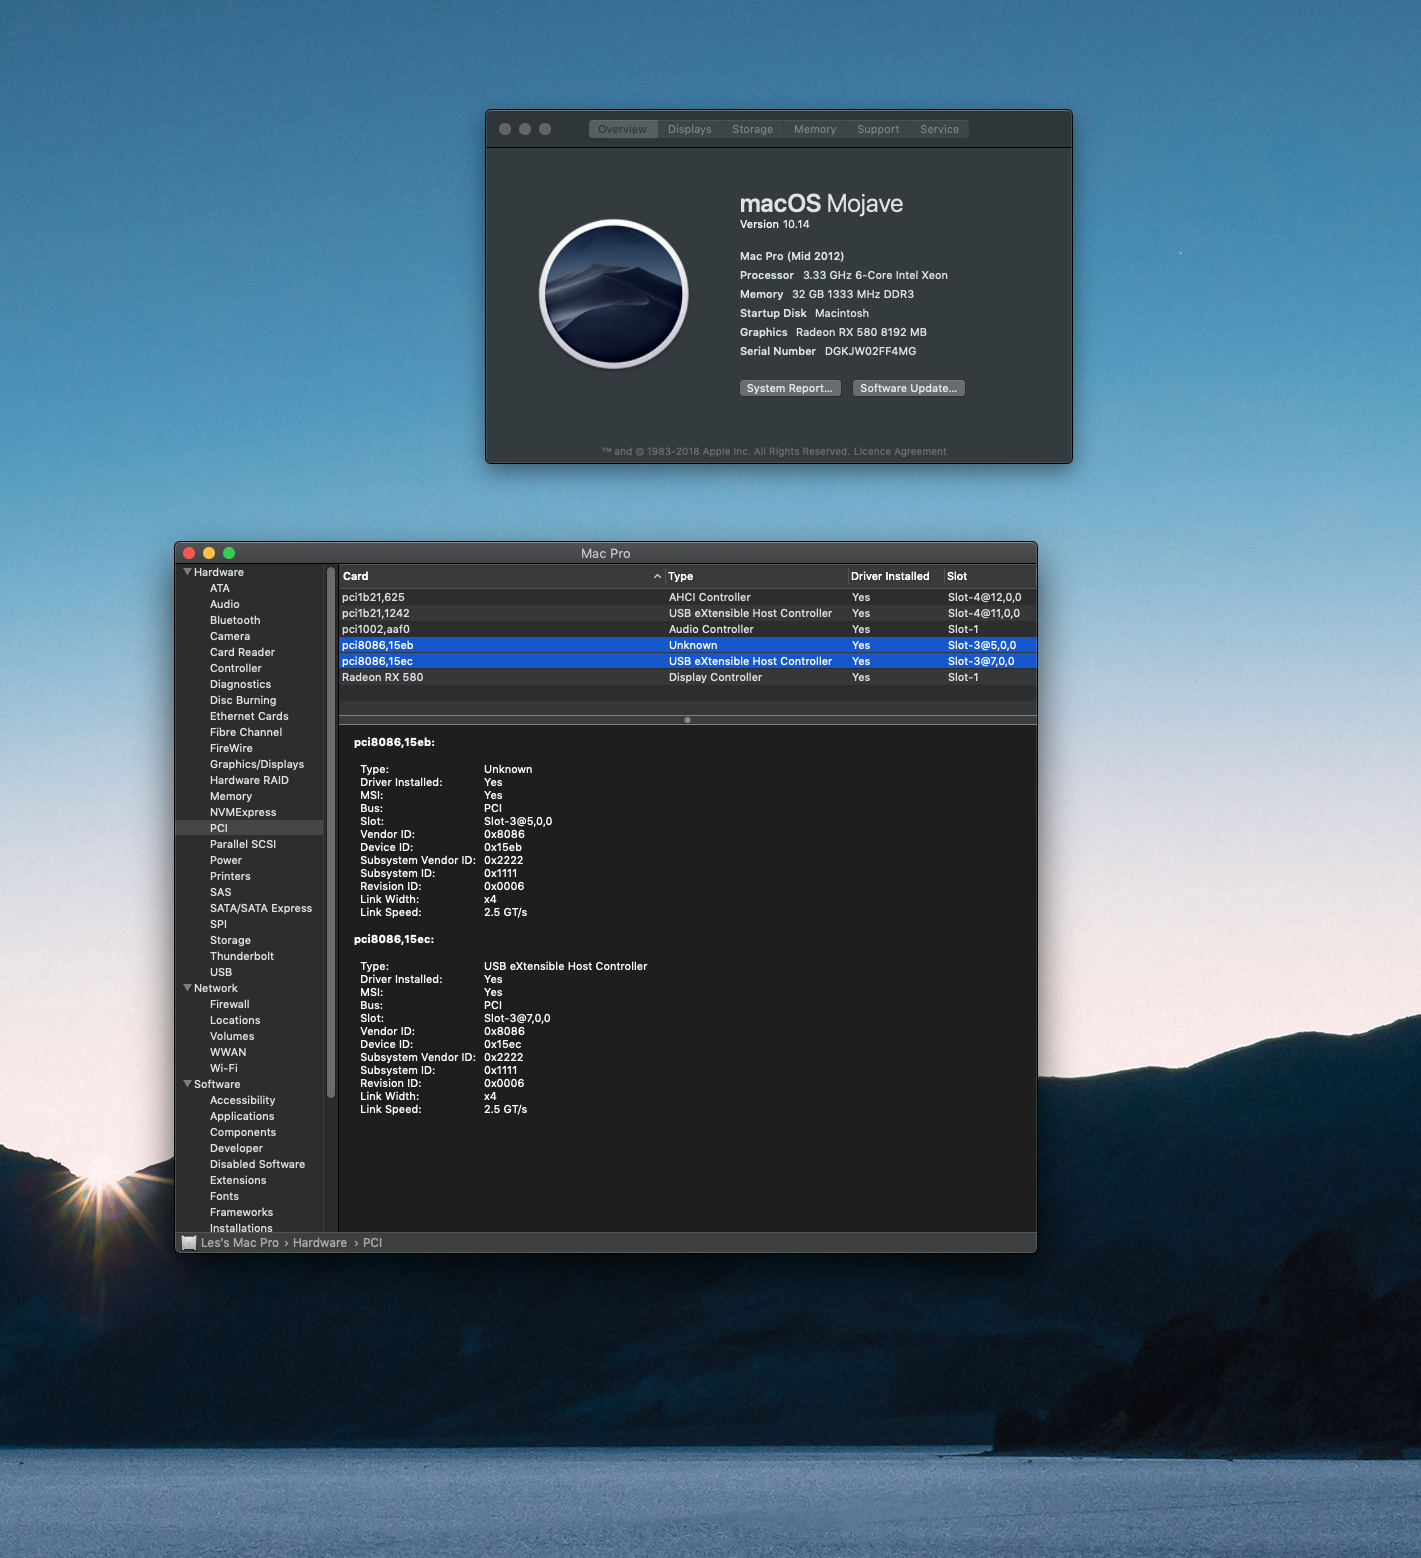Select Audio in the sidebar

click(225, 604)
